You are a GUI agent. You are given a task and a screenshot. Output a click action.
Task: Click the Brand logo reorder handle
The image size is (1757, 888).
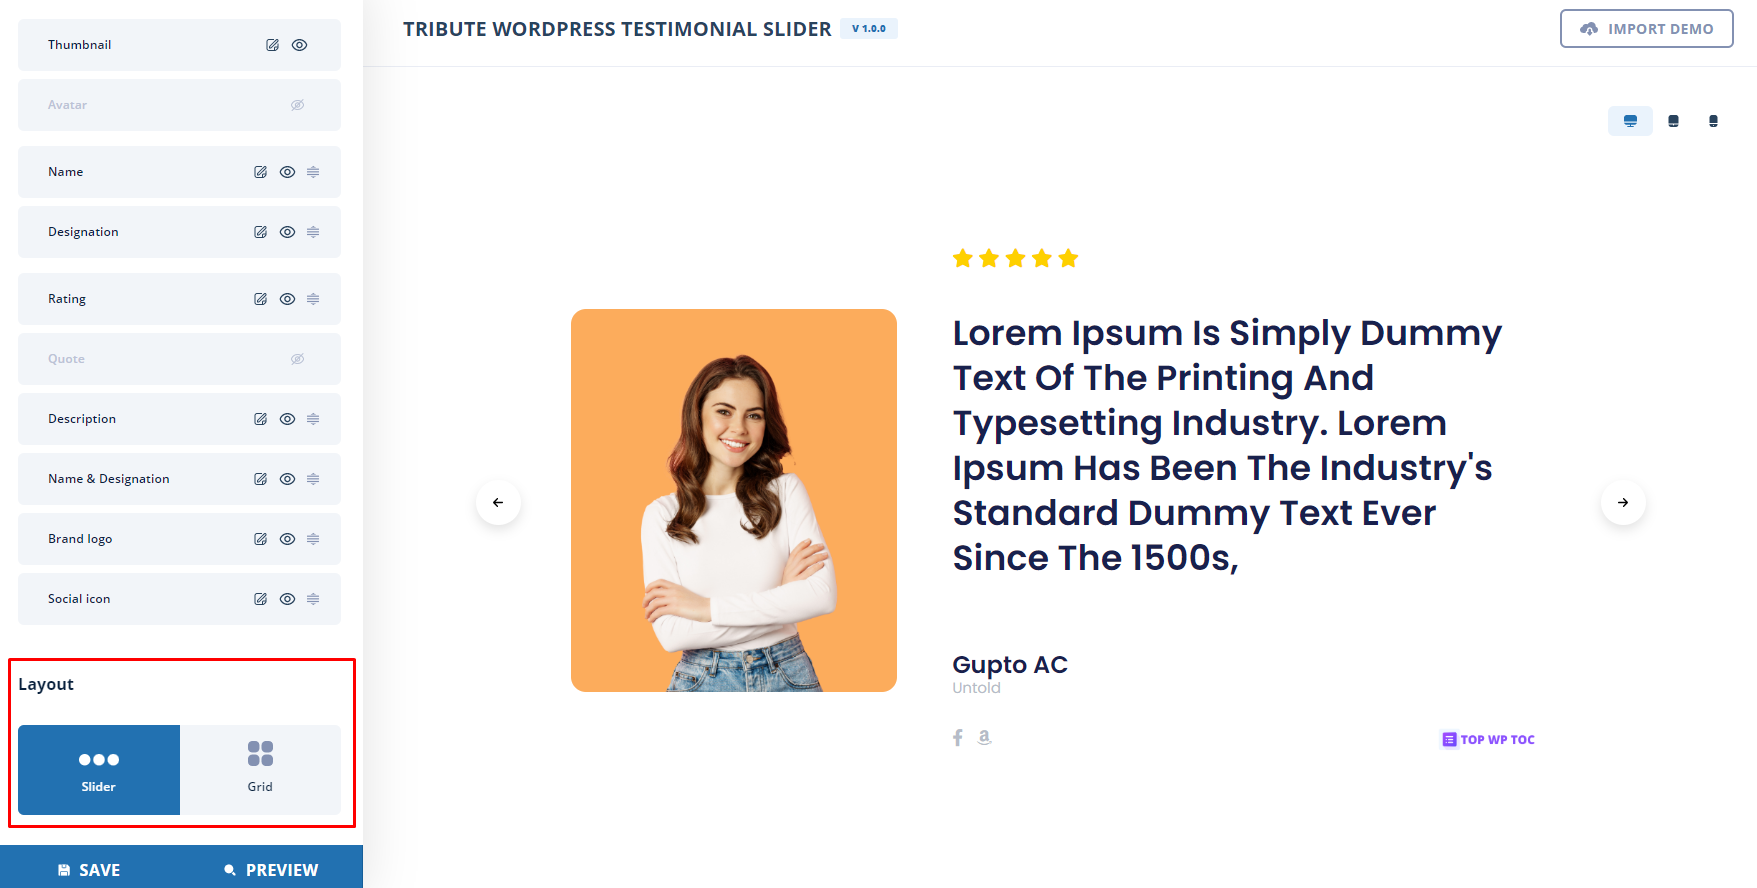coord(313,539)
